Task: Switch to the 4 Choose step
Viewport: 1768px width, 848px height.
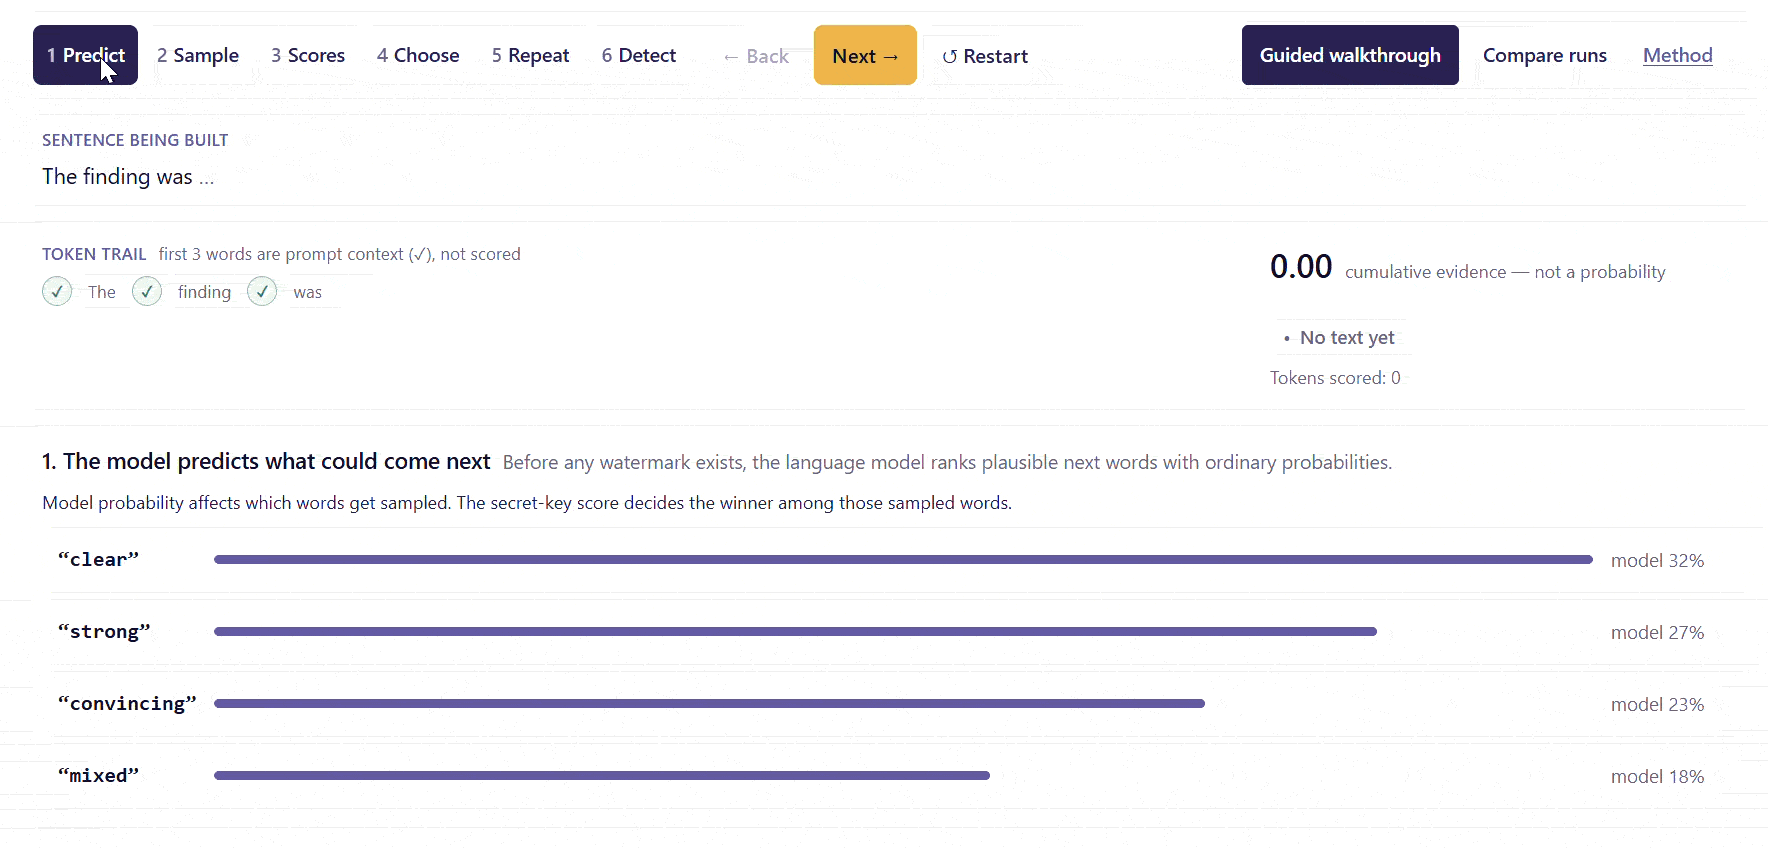Action: 418,55
